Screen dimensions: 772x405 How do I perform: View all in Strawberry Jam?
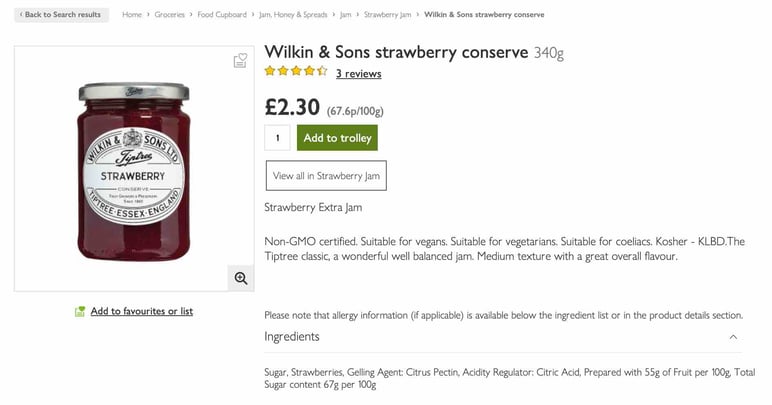[326, 176]
